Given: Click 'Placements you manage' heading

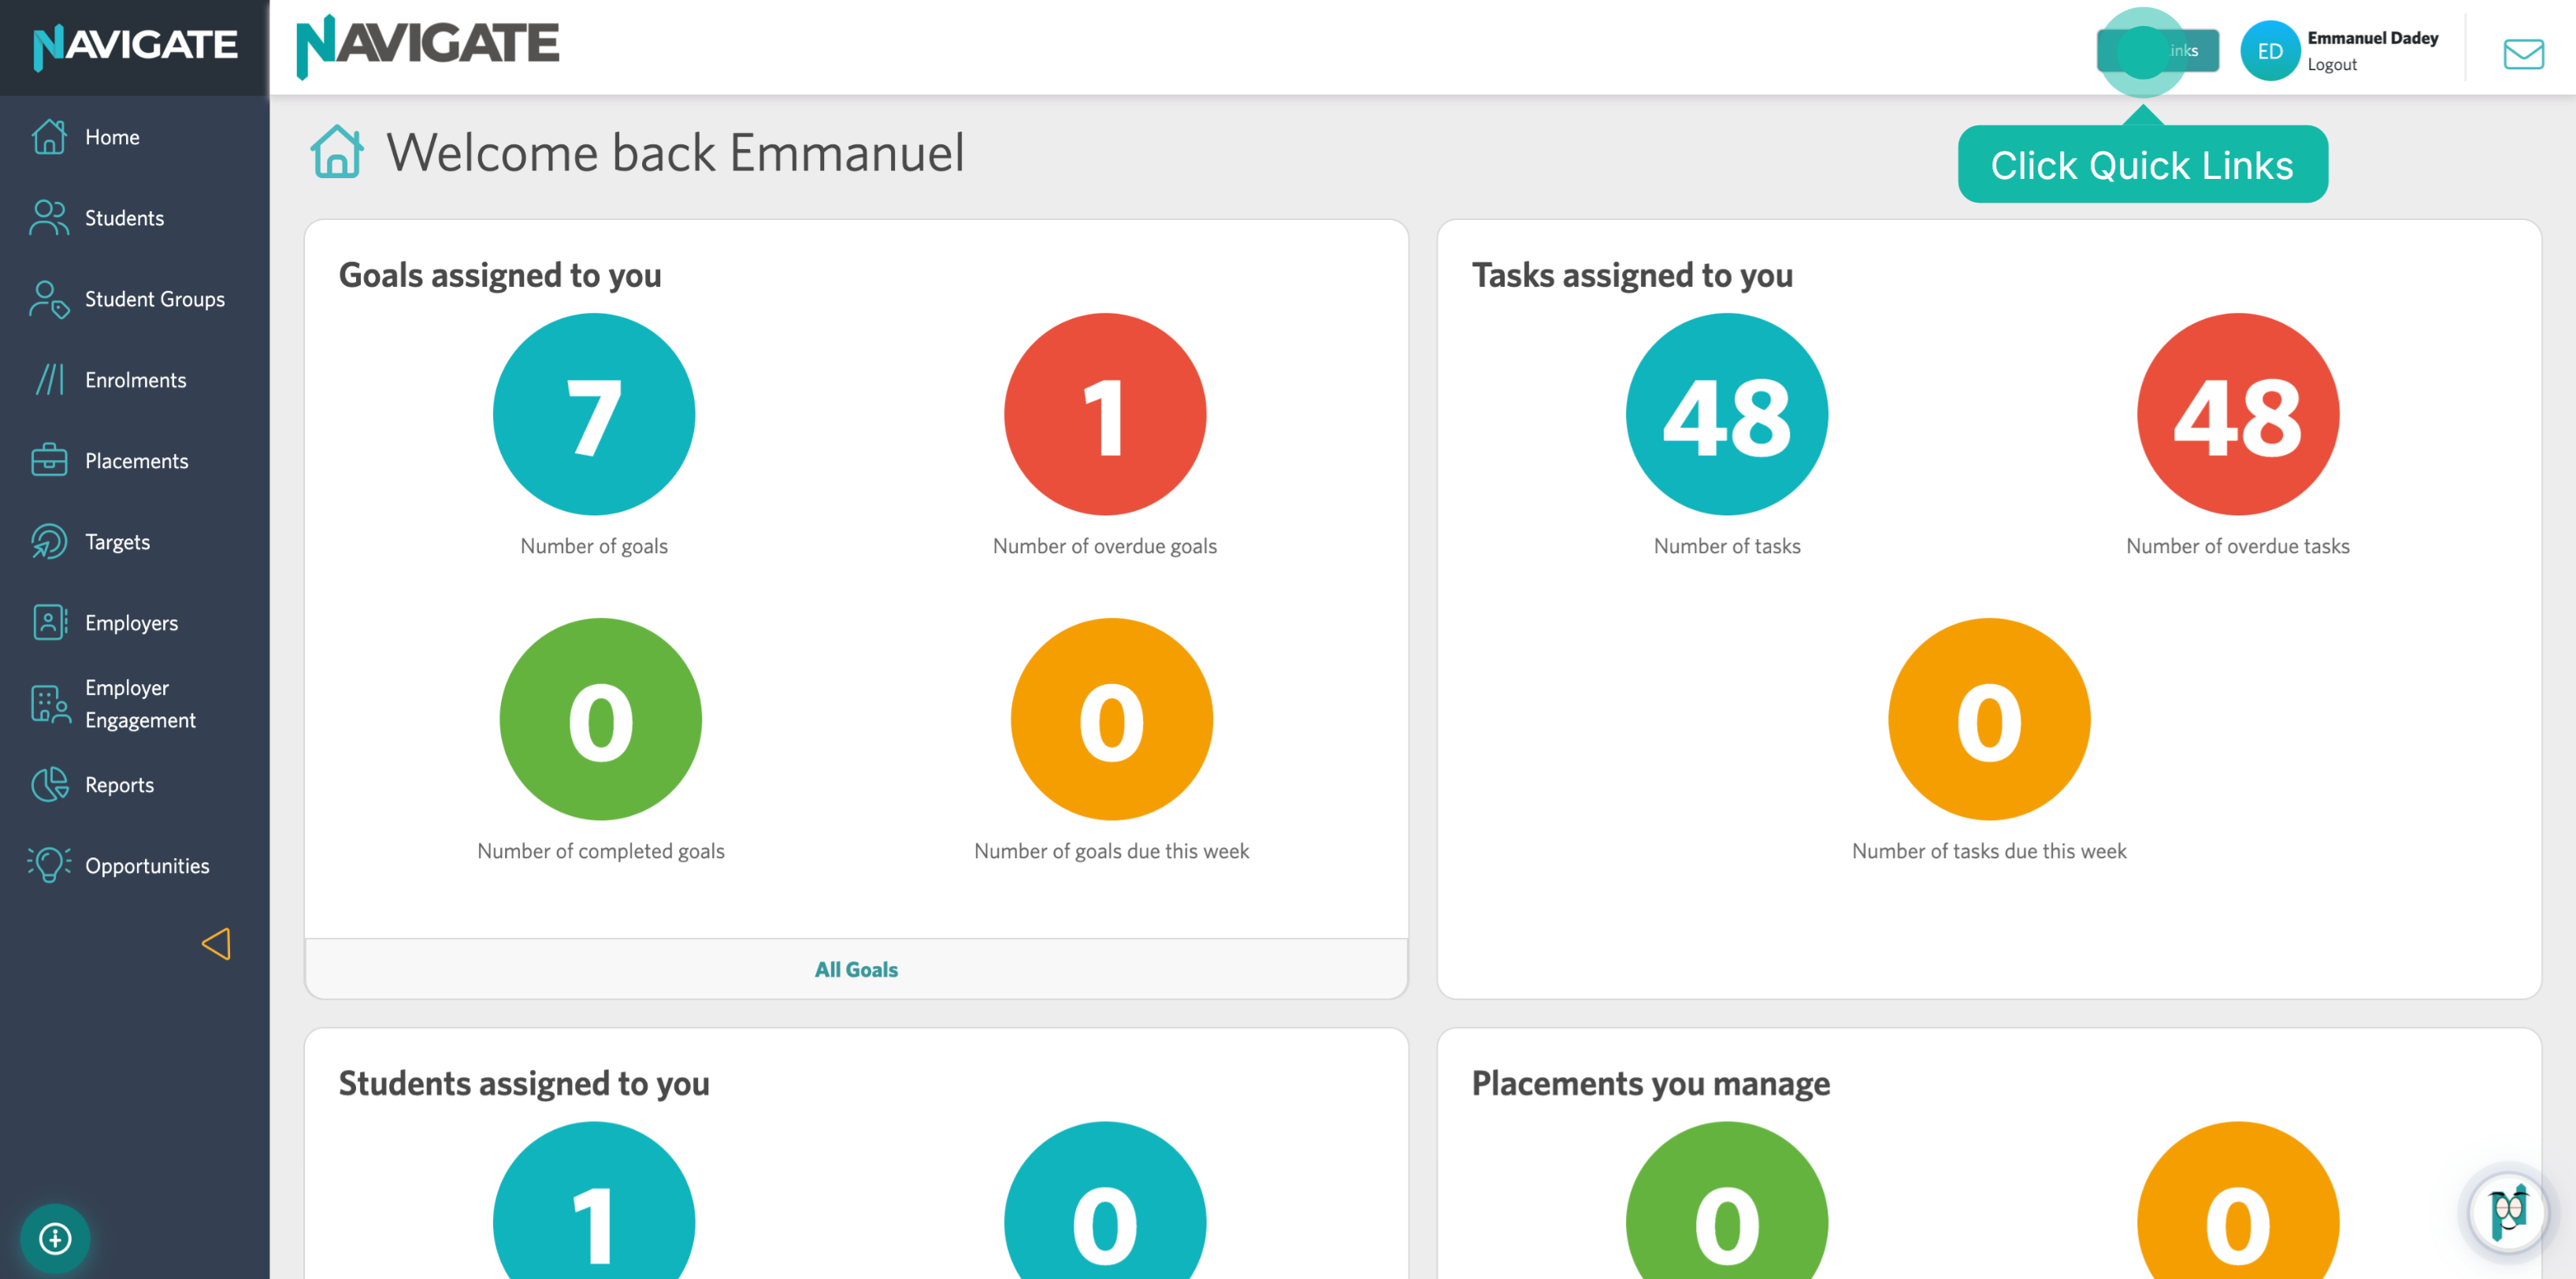Looking at the screenshot, I should [1651, 1083].
